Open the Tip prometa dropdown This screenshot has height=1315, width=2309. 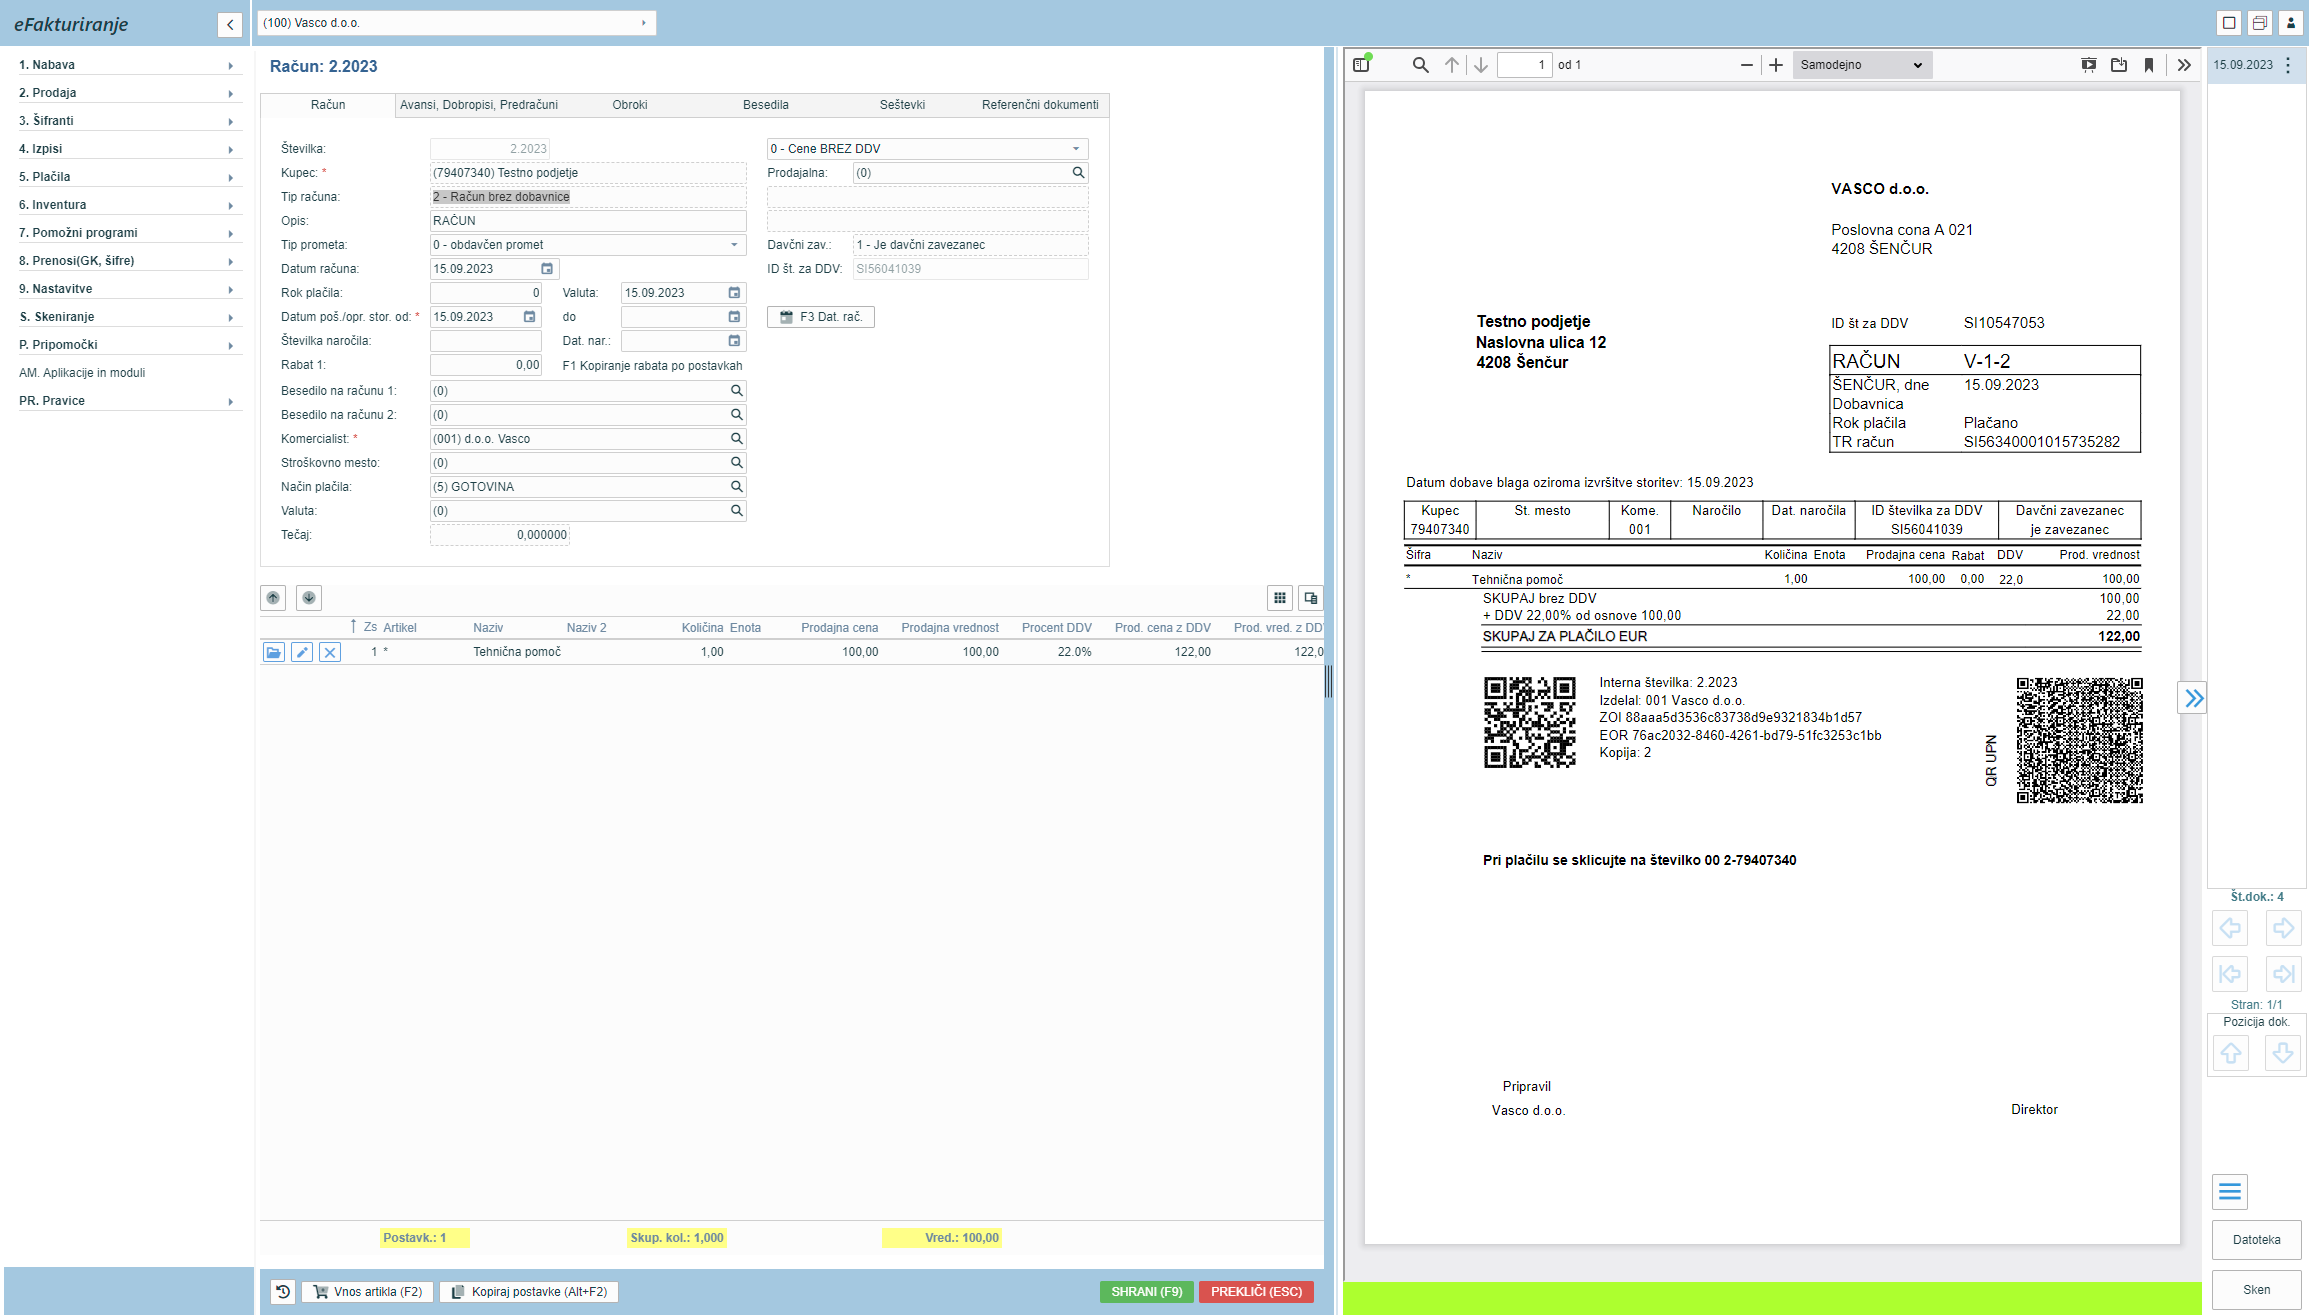click(x=588, y=245)
